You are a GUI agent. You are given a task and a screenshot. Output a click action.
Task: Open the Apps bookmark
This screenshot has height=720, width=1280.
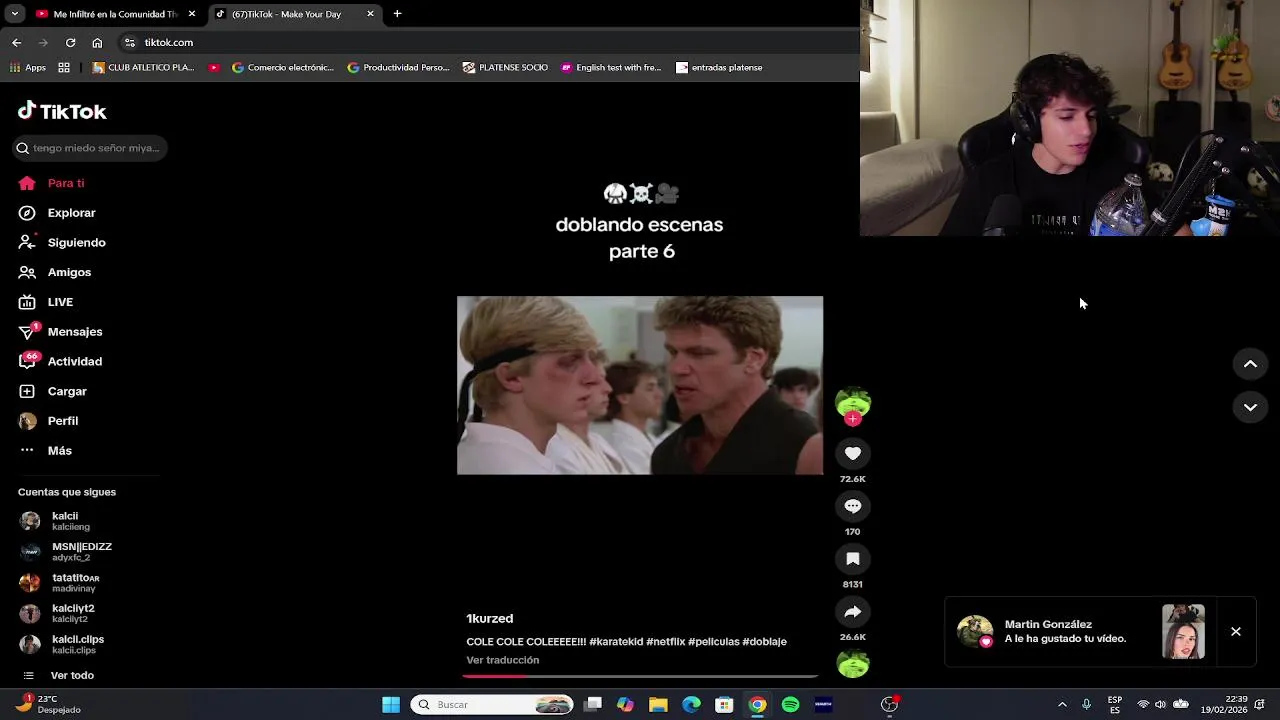click(x=28, y=68)
